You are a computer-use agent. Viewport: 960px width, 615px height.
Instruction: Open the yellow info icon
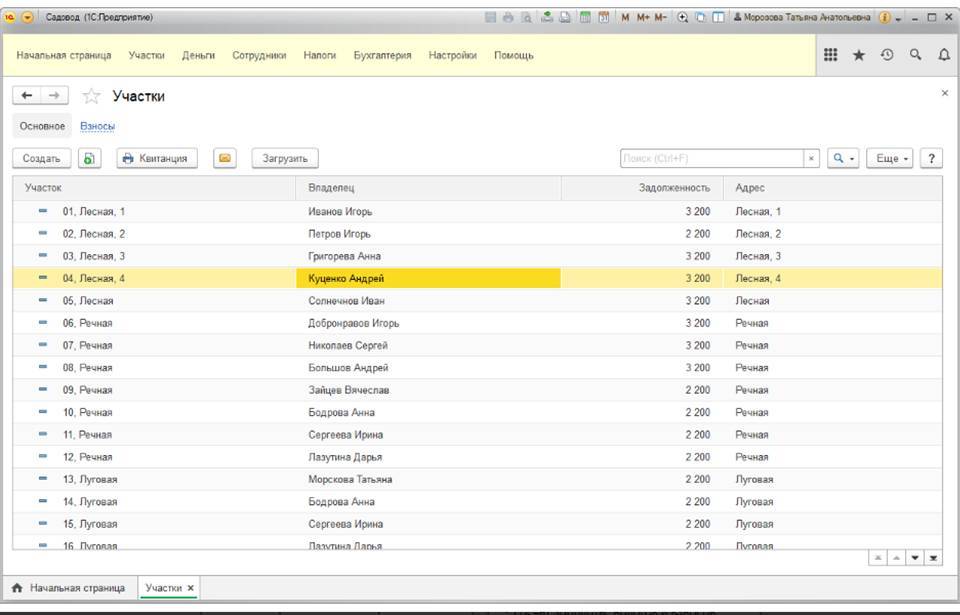(885, 18)
